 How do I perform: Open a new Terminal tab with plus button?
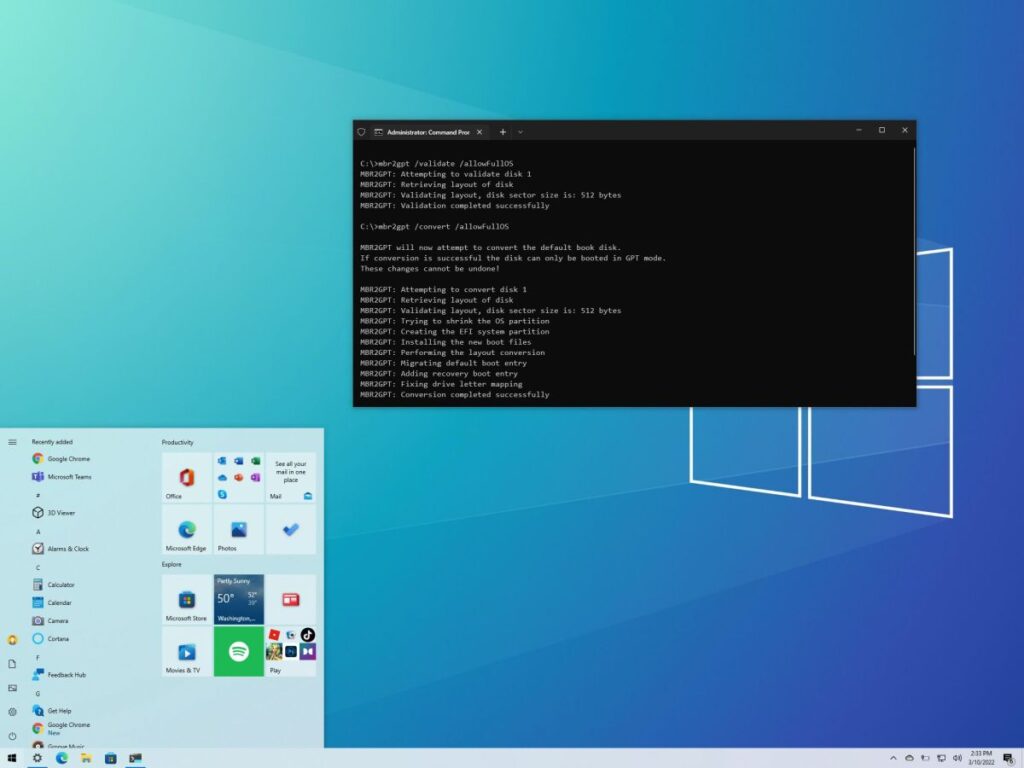[x=503, y=131]
